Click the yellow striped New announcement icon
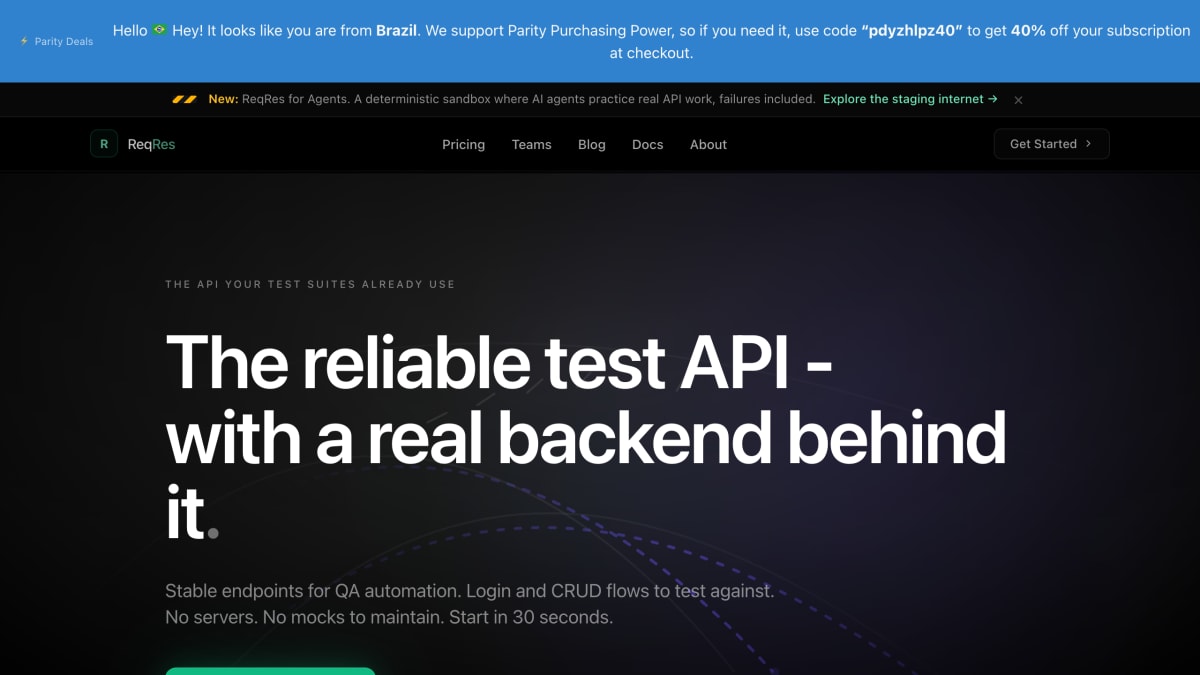 point(184,100)
